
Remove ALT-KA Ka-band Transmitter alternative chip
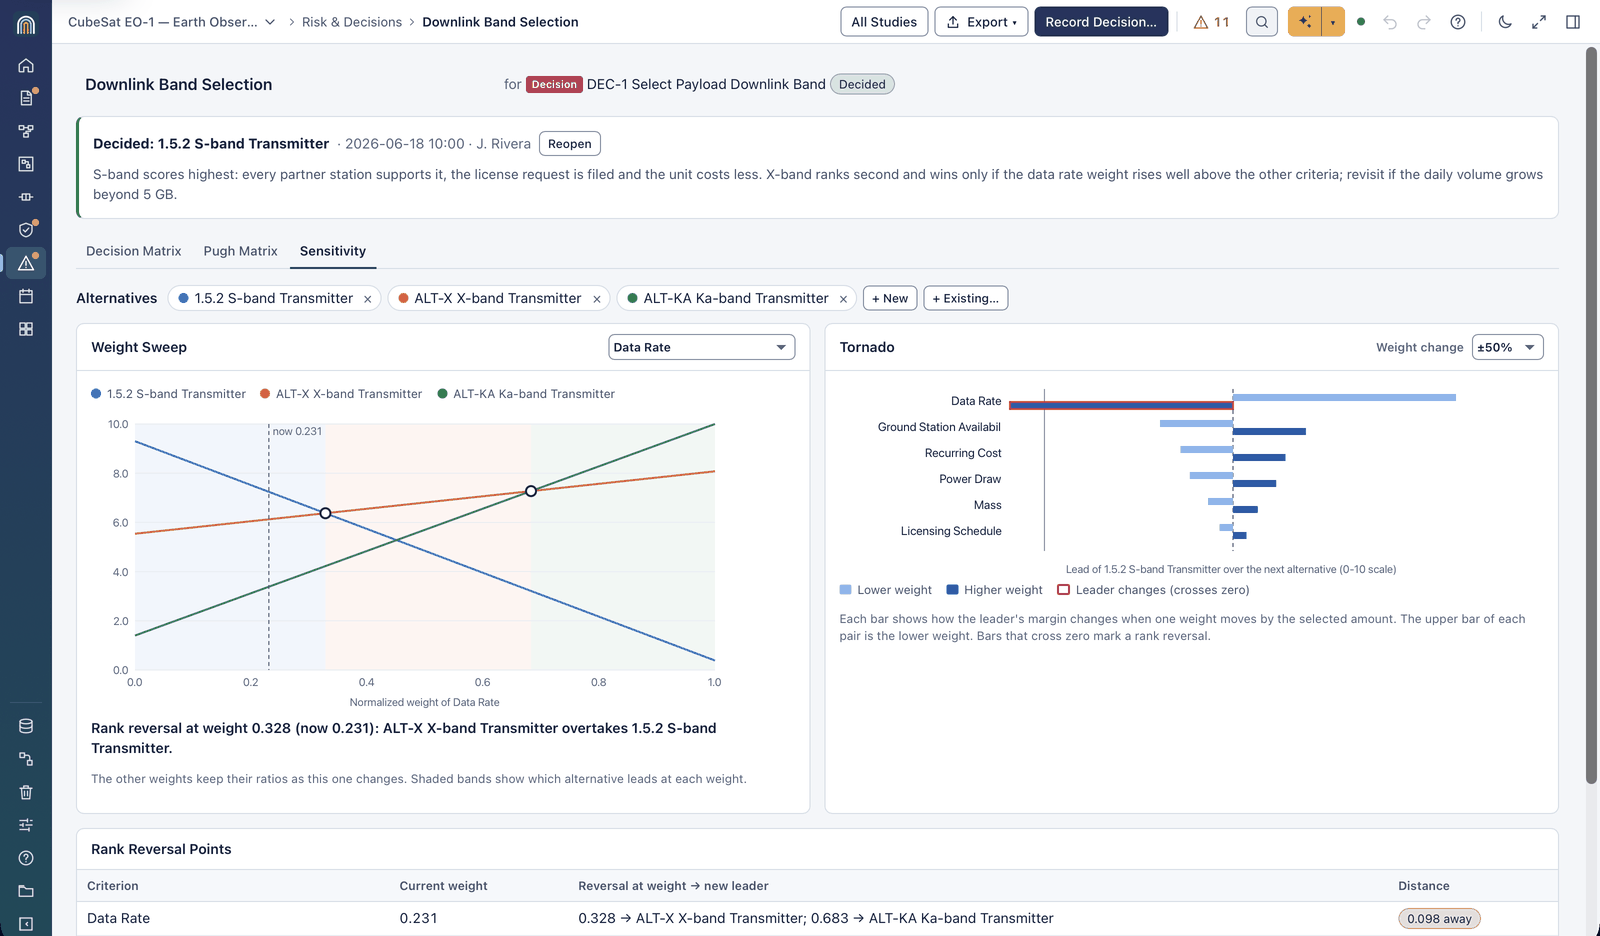(843, 299)
